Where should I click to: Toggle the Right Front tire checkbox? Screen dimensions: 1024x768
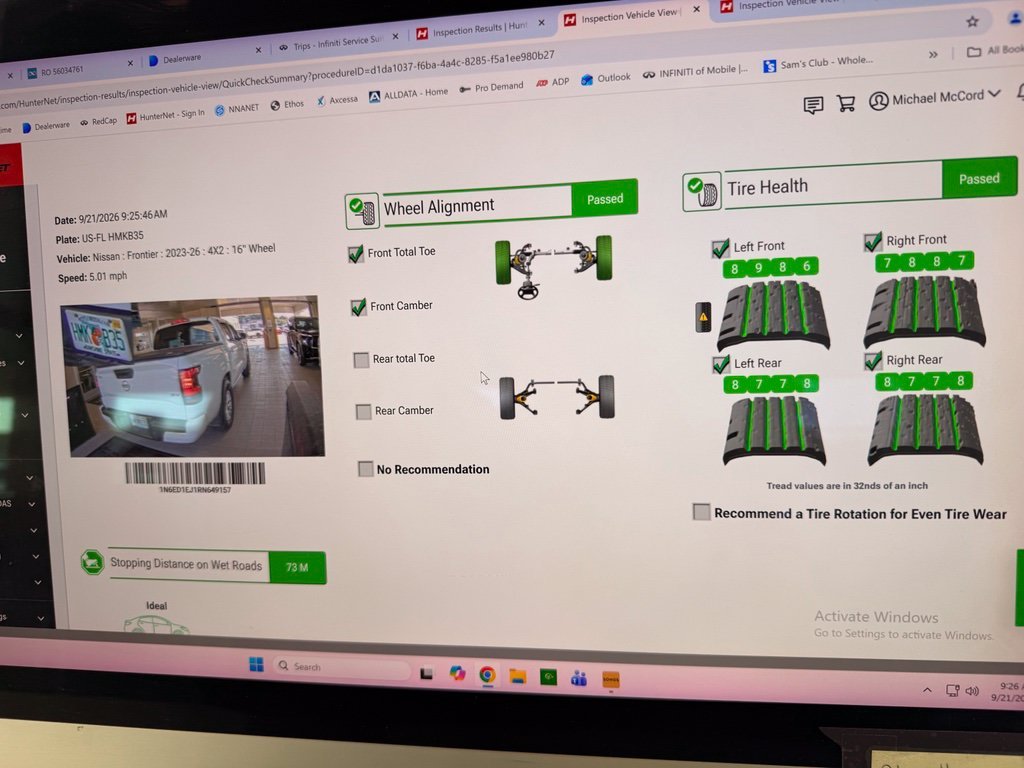point(872,242)
